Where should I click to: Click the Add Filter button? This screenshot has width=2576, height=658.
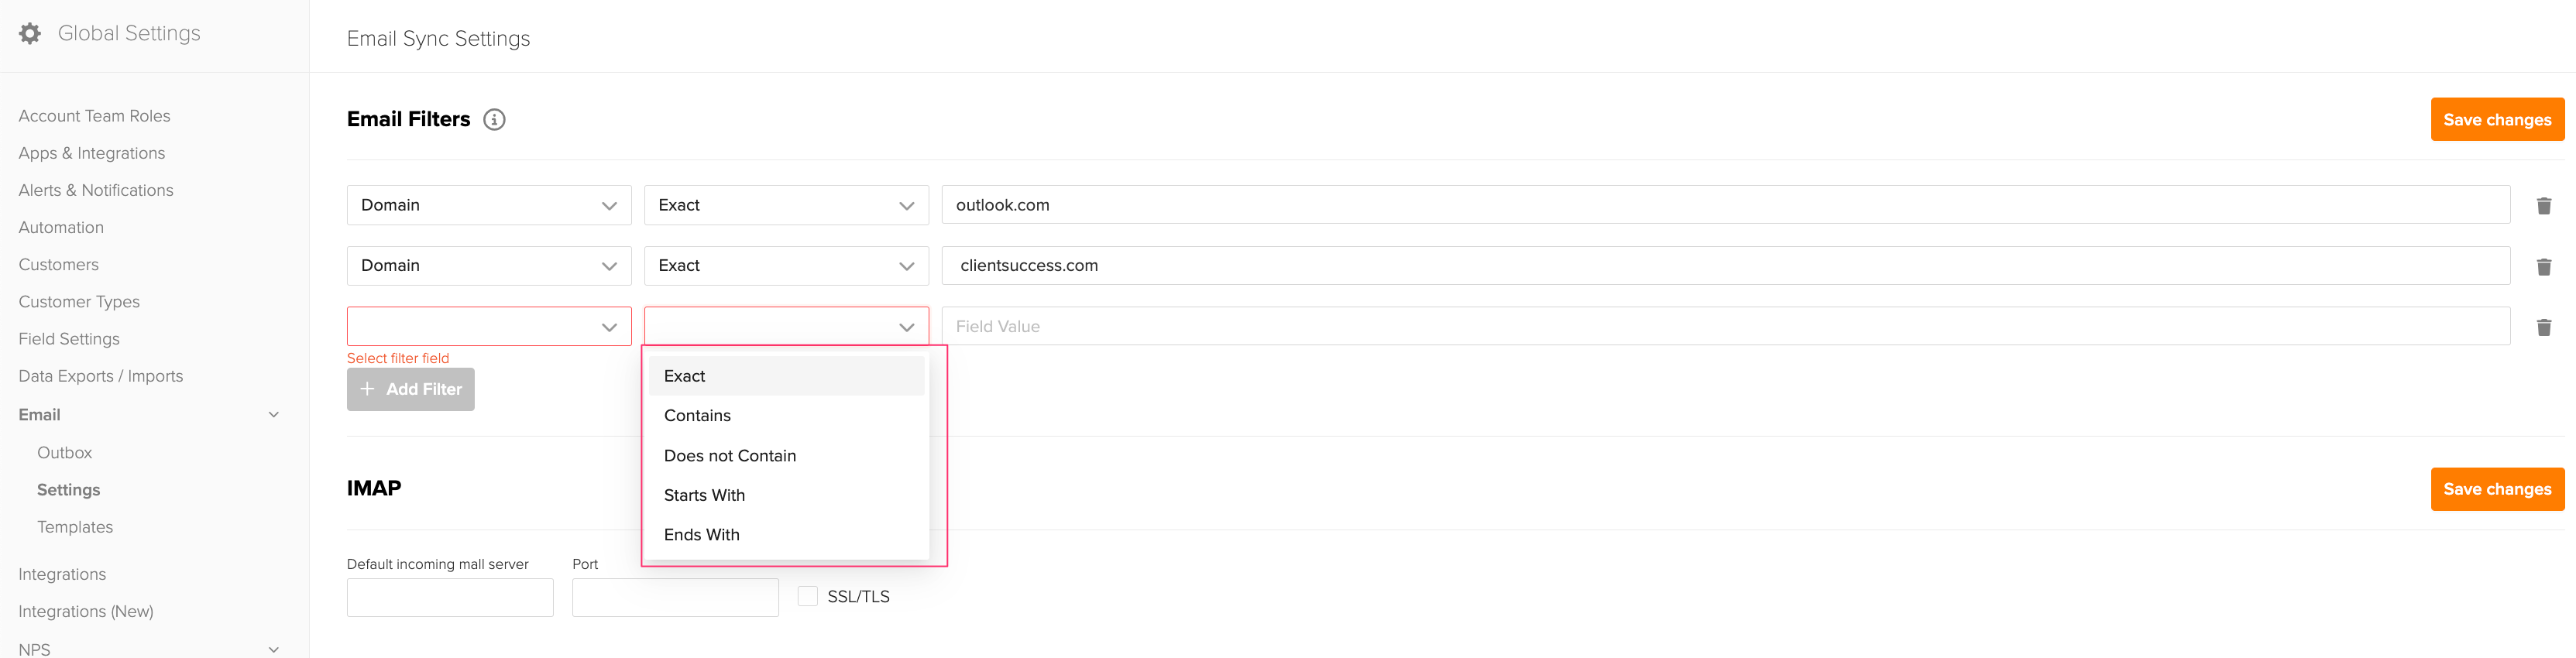pyautogui.click(x=411, y=389)
